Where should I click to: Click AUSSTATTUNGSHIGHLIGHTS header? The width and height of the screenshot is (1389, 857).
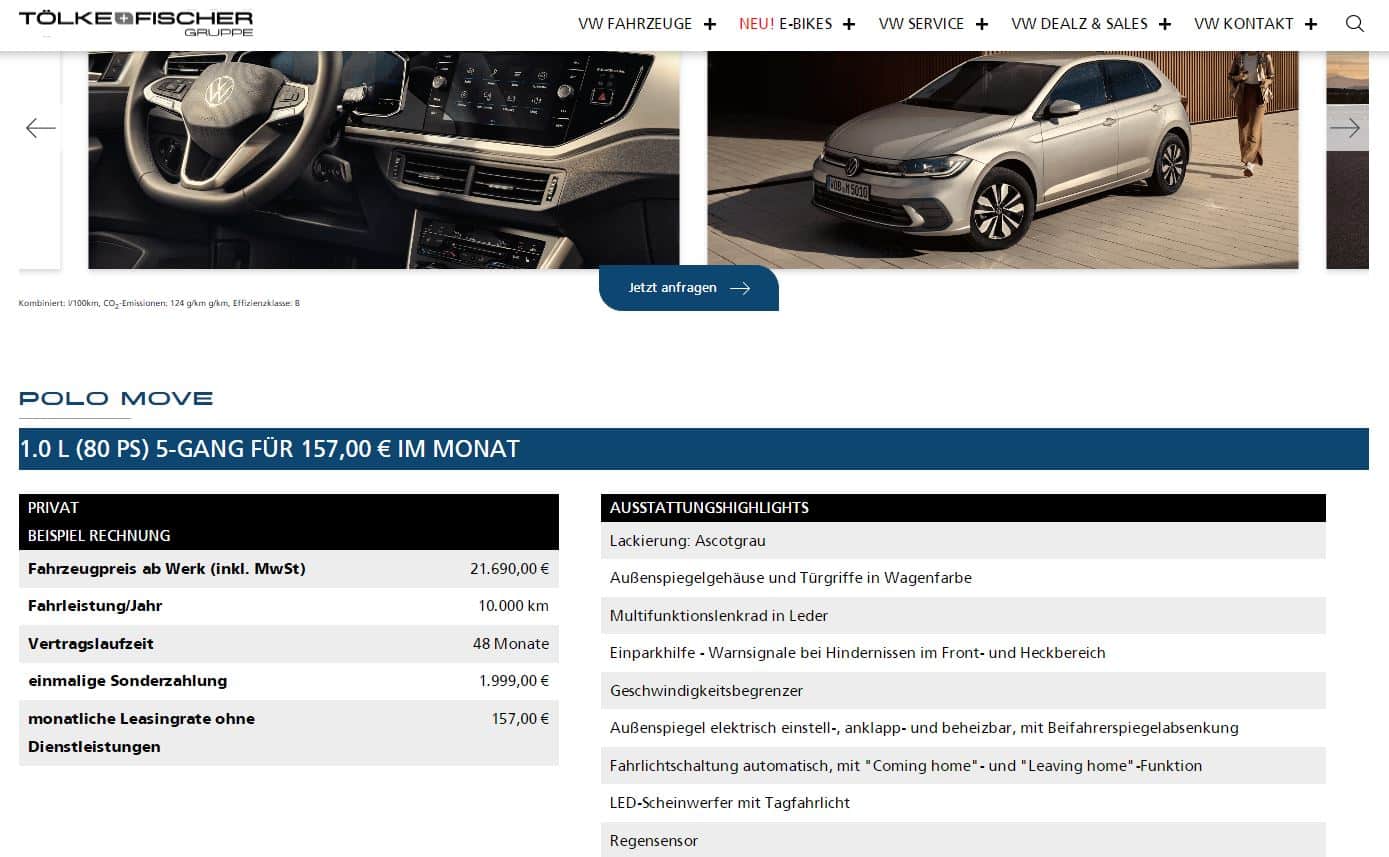(x=963, y=508)
